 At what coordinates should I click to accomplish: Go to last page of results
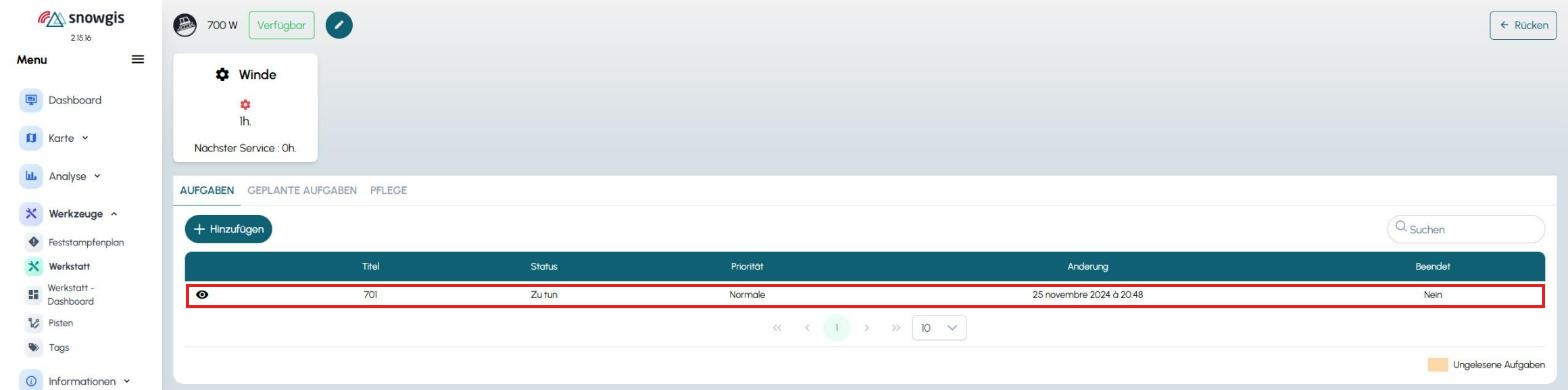896,328
